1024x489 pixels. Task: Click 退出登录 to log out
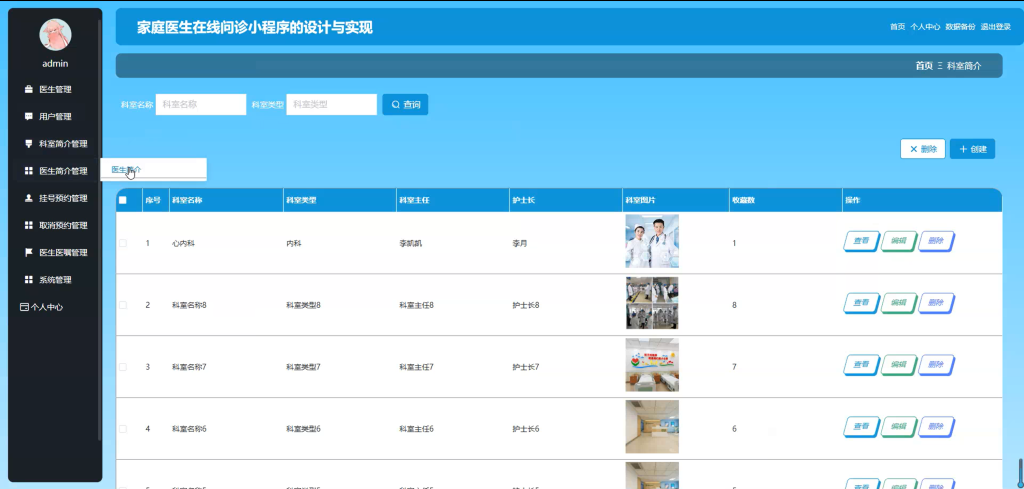(x=995, y=27)
